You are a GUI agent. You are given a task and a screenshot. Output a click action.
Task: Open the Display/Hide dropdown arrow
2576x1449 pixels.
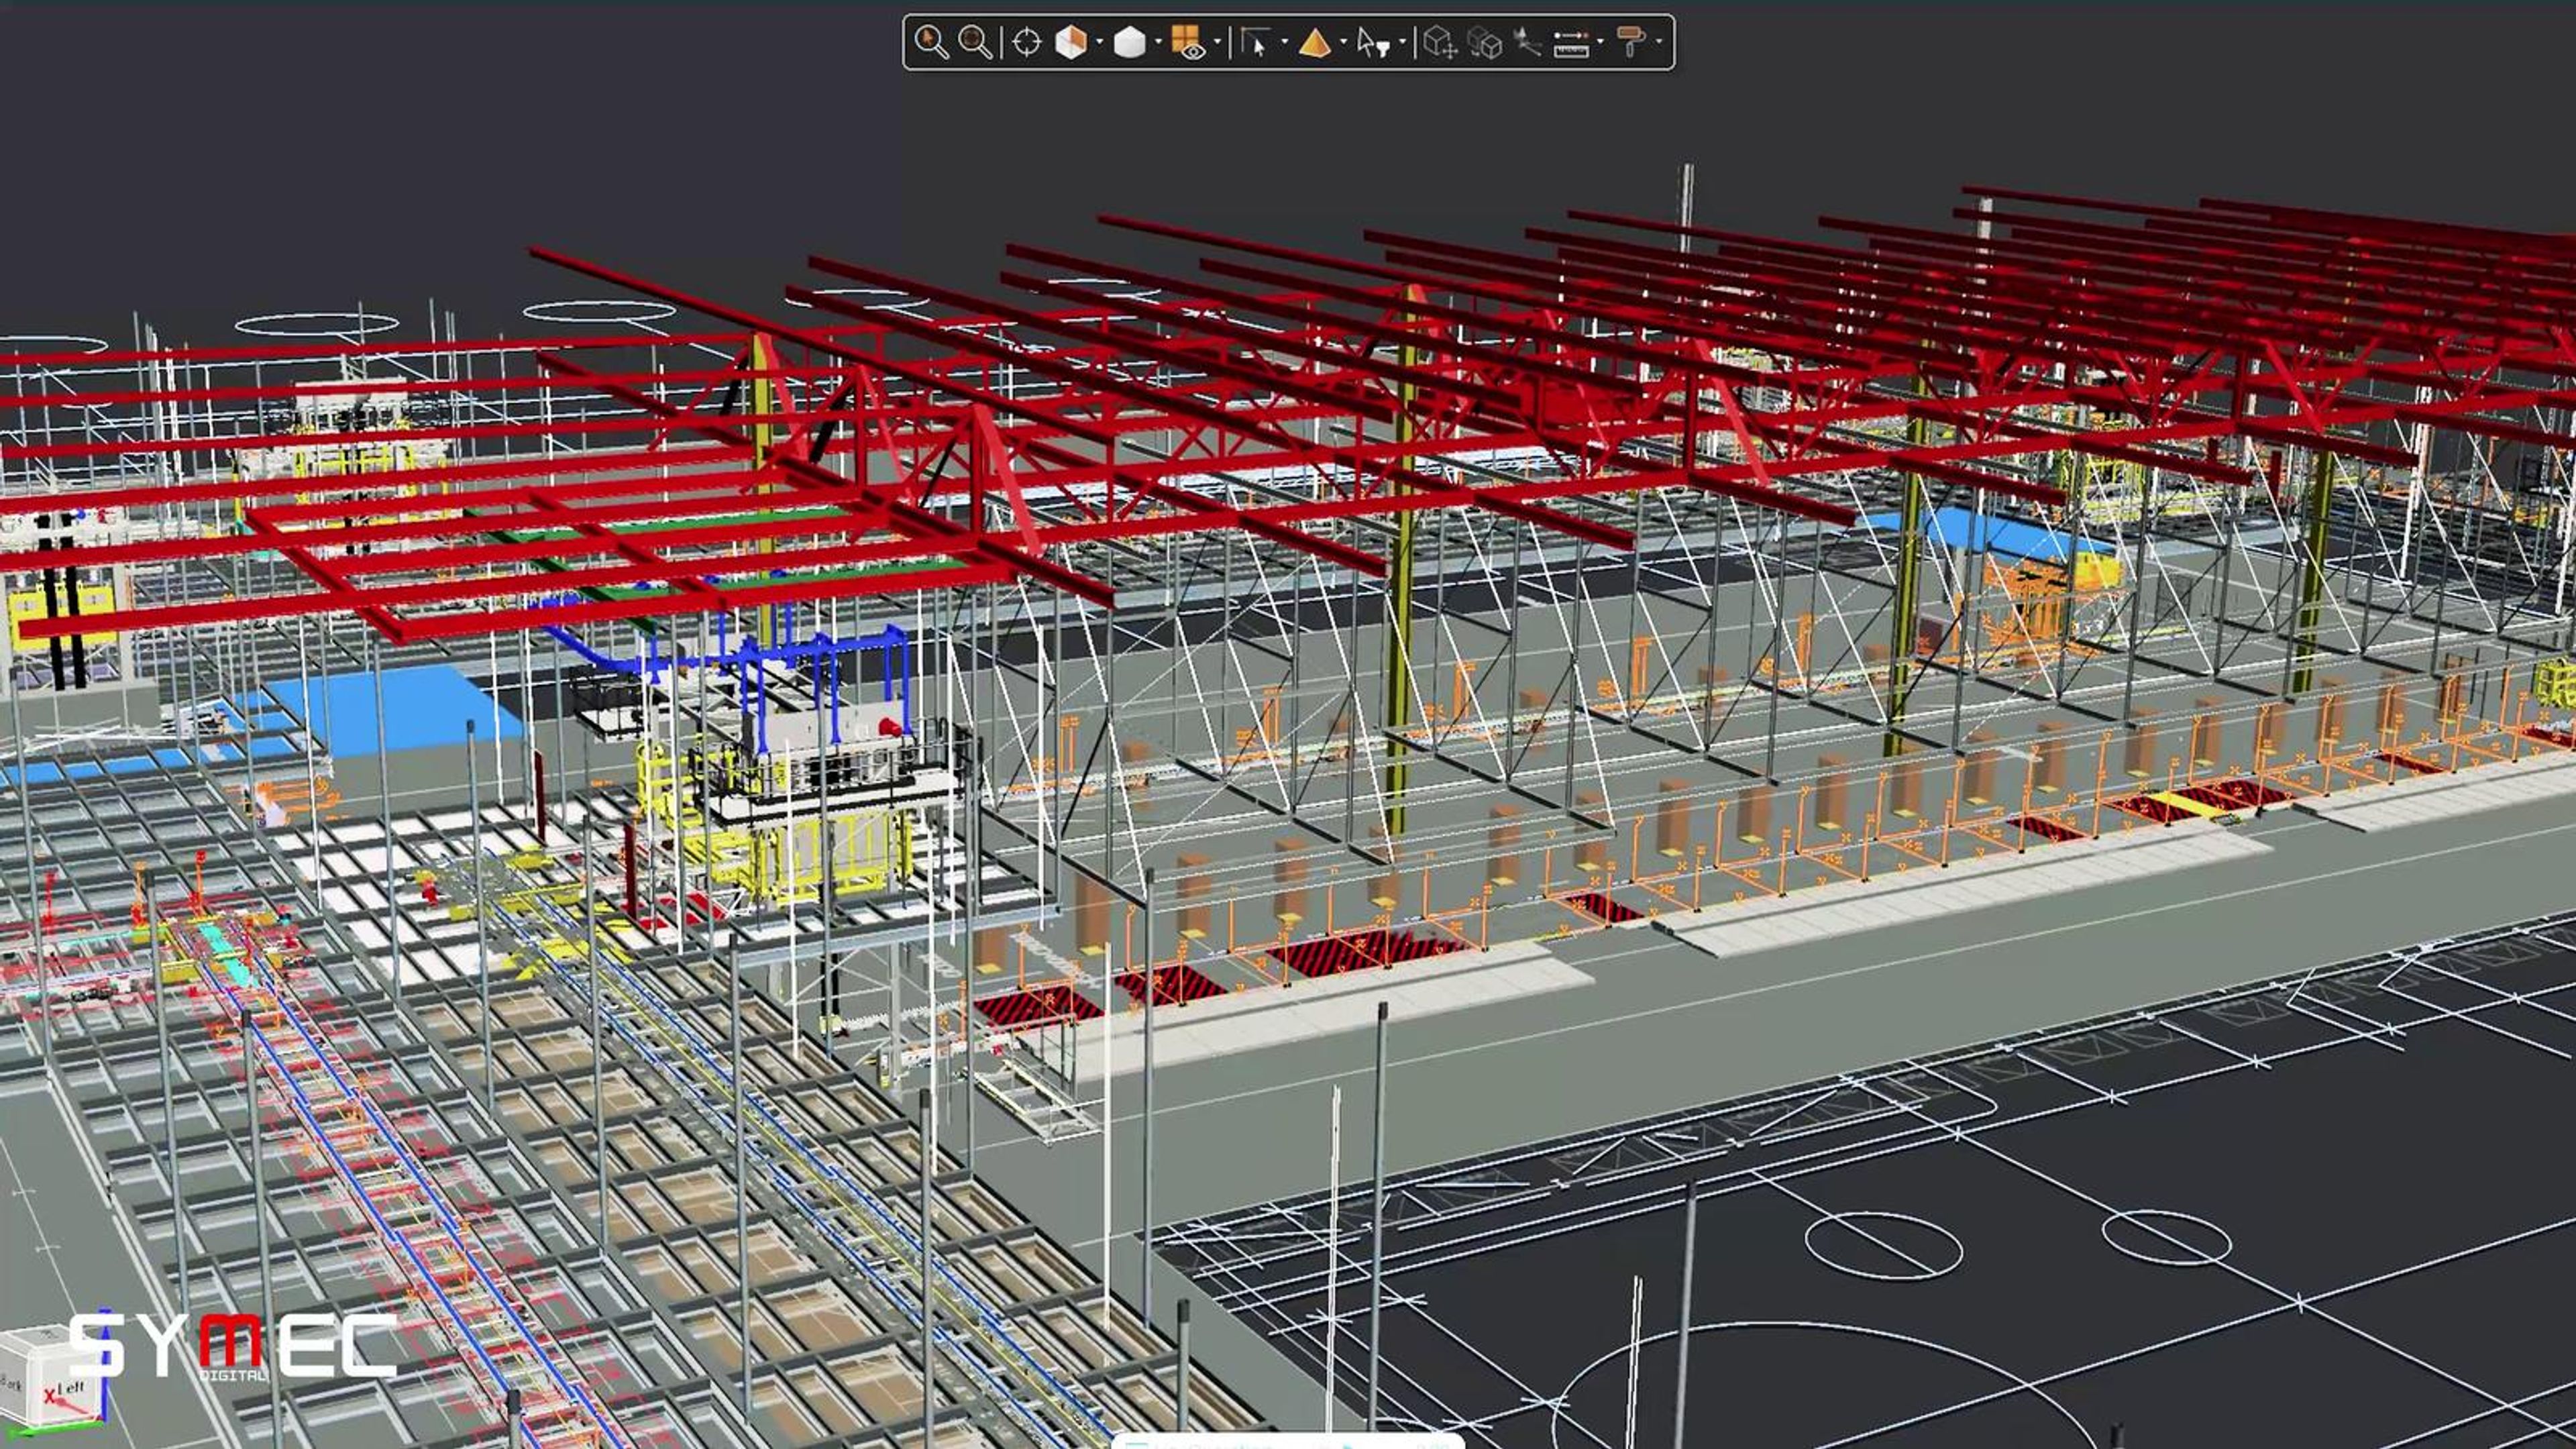(1217, 42)
